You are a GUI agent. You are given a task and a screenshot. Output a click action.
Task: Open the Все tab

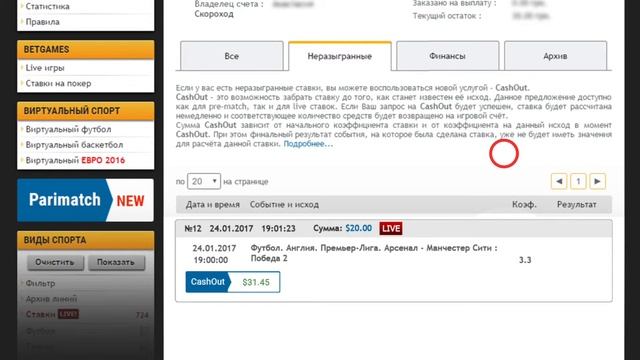(231, 56)
